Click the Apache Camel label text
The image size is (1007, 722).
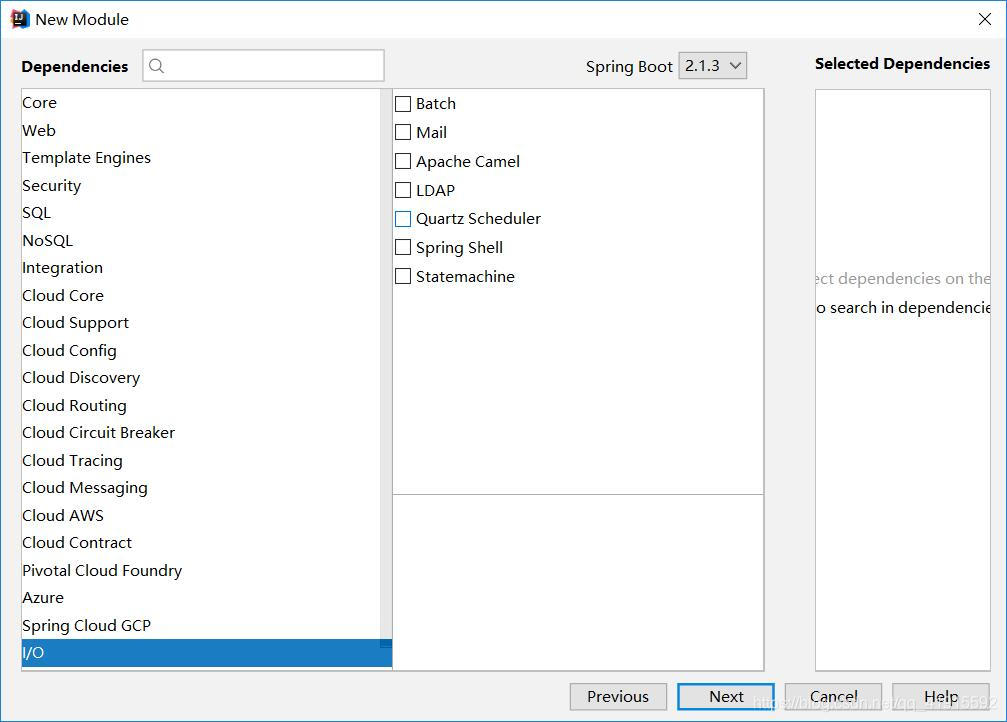(x=468, y=162)
